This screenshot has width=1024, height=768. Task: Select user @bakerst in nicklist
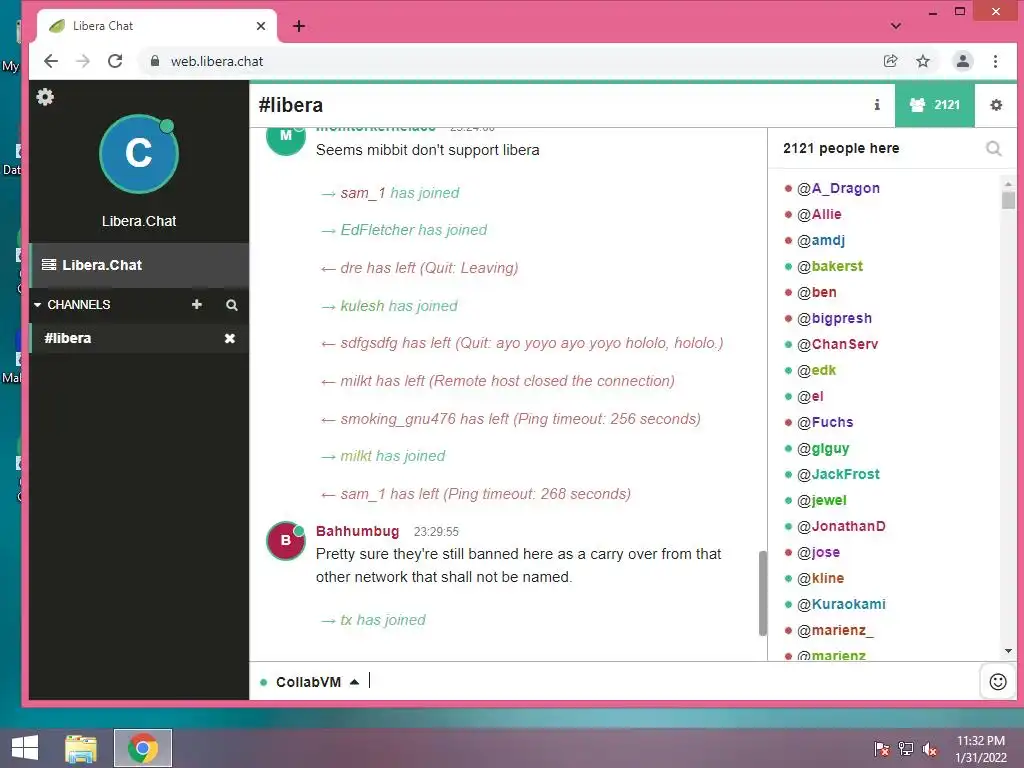pos(830,266)
